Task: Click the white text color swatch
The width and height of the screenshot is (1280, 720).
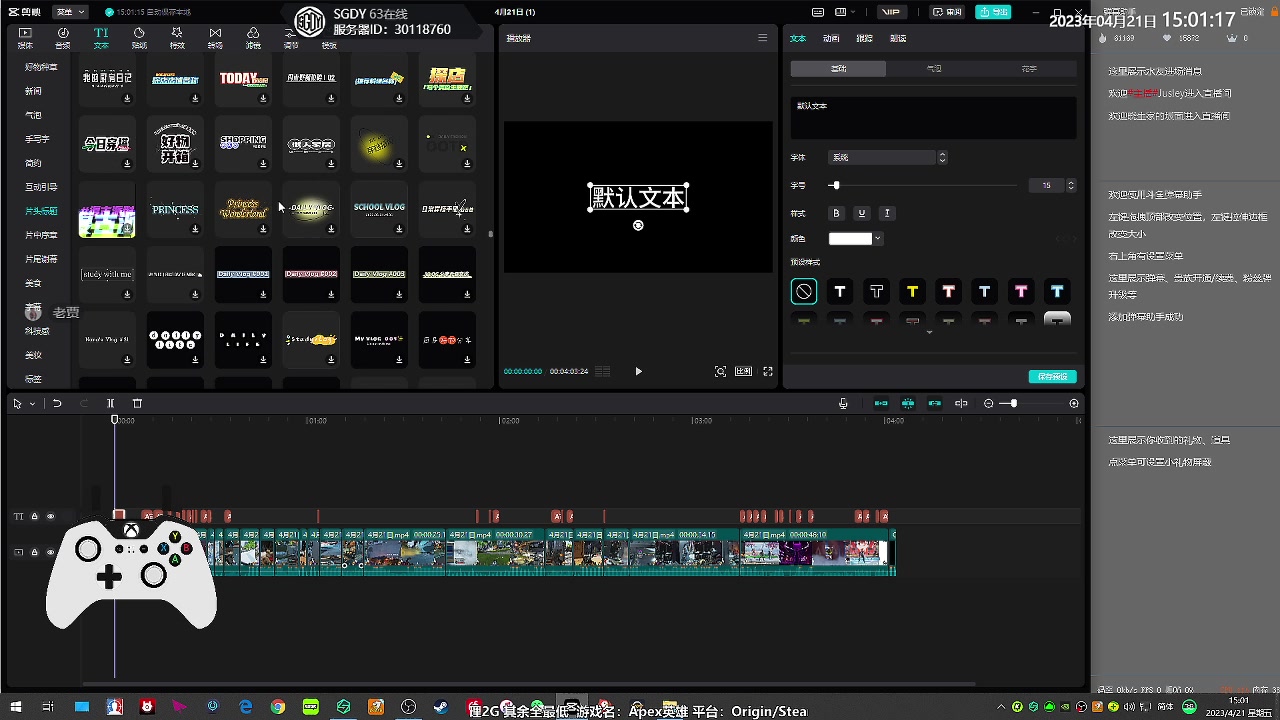Action: point(850,238)
